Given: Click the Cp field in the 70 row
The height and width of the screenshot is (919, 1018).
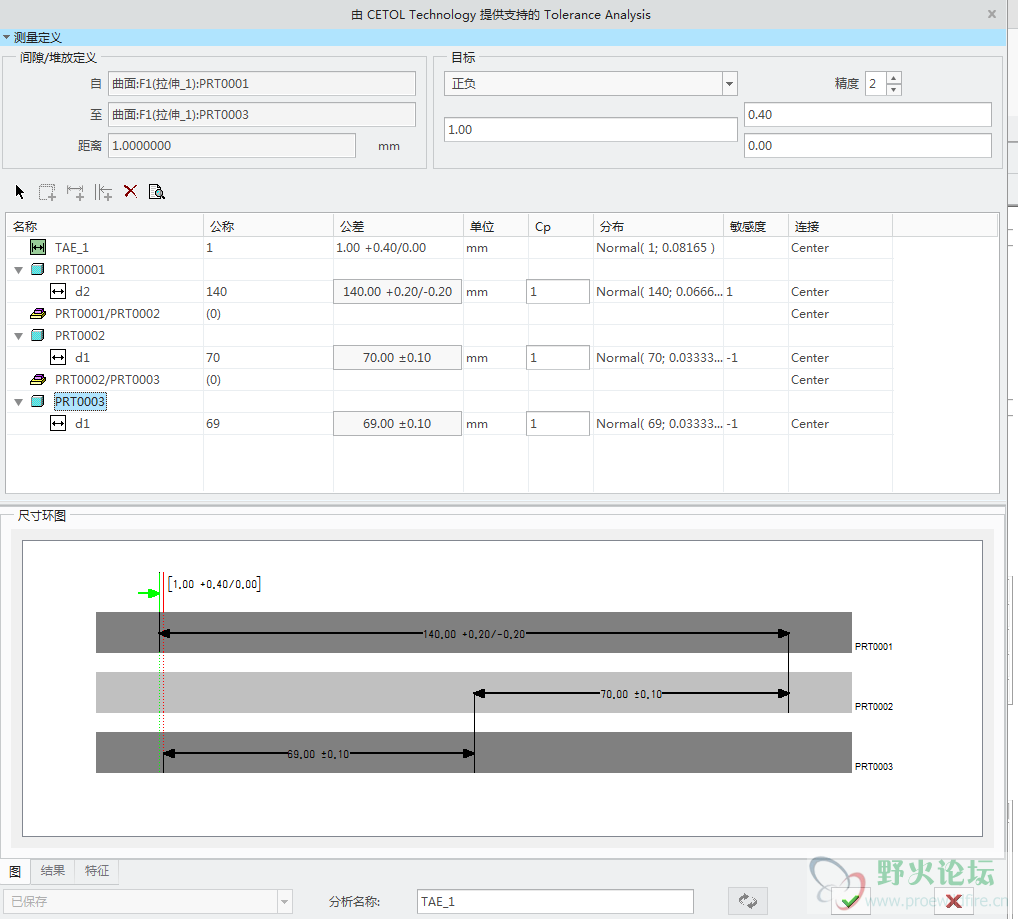Looking at the screenshot, I should 558,358.
